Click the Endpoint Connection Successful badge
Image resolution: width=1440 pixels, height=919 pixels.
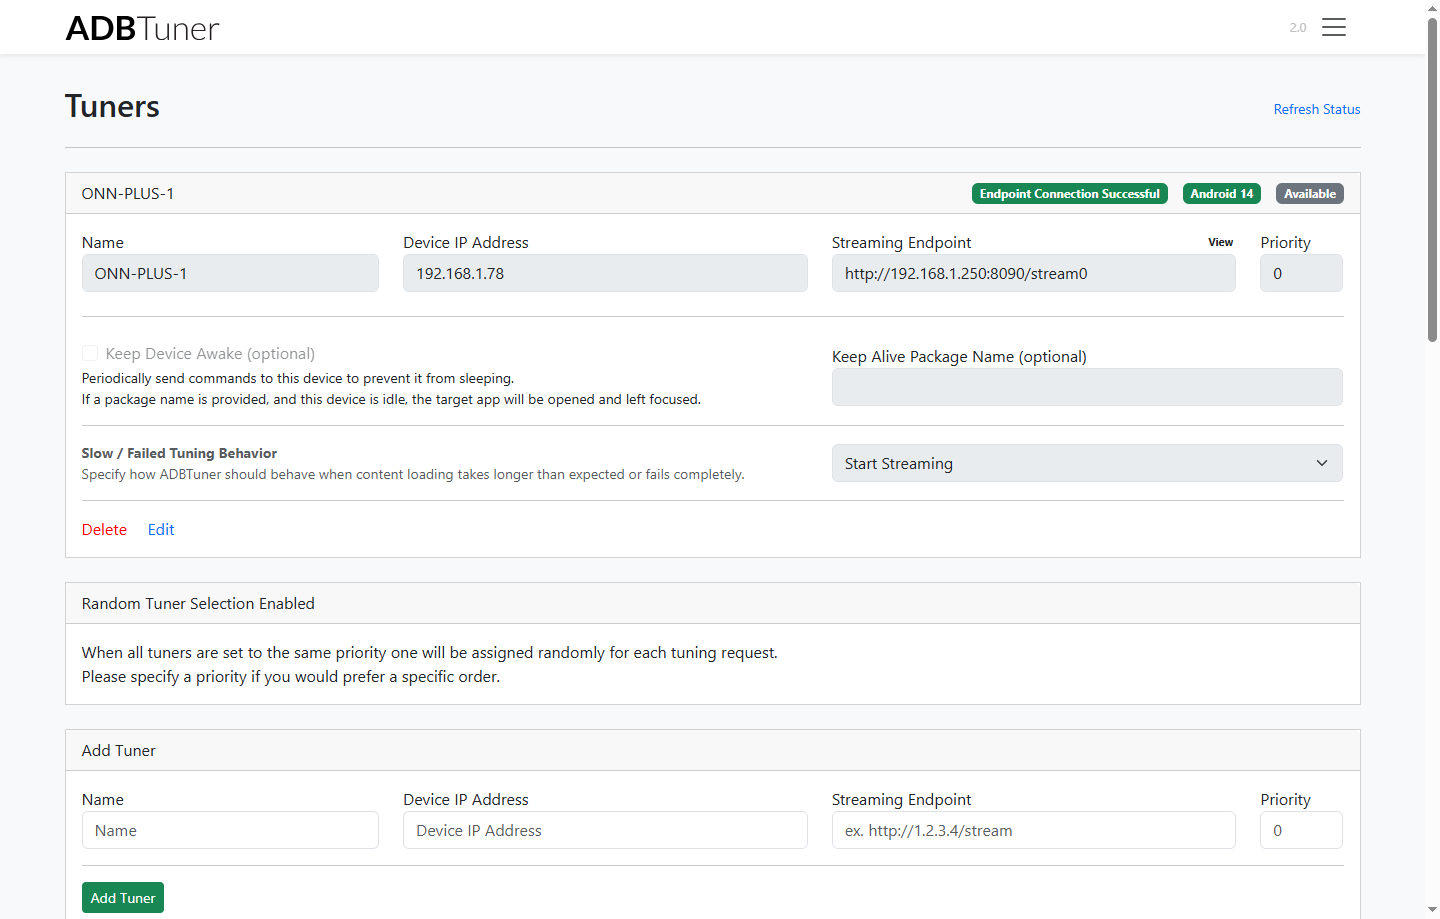[1069, 194]
